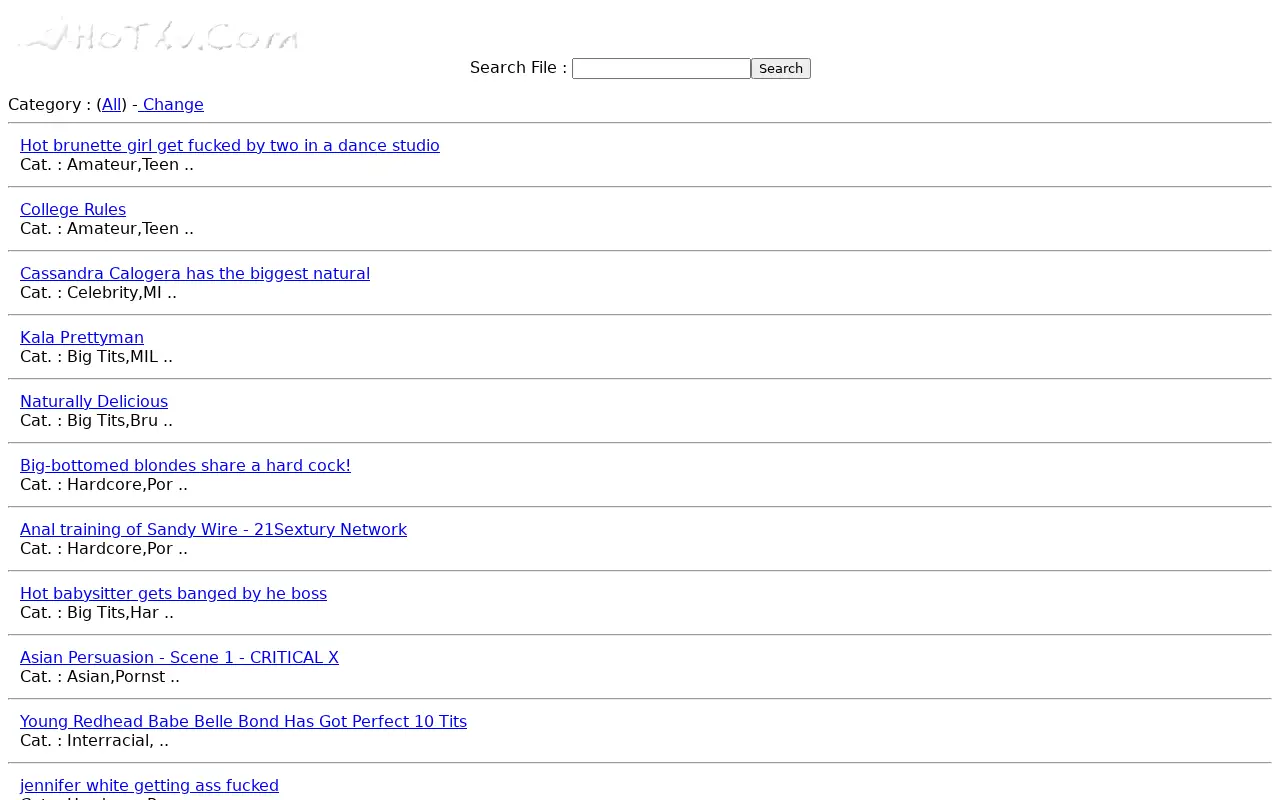The width and height of the screenshot is (1280, 800).
Task: Open the Sandy Wire 21Sextury Network link
Action: (x=213, y=529)
